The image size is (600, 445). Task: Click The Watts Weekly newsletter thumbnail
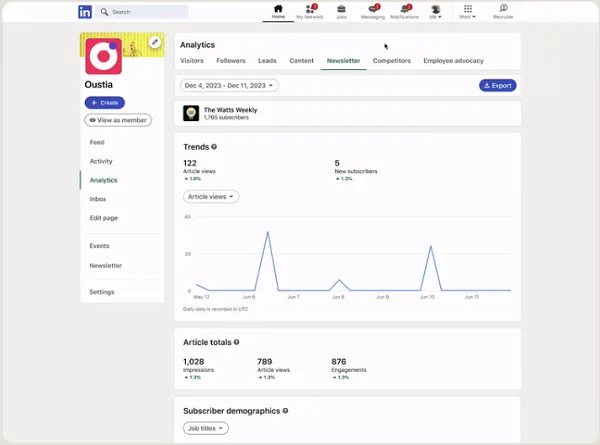tap(191, 113)
